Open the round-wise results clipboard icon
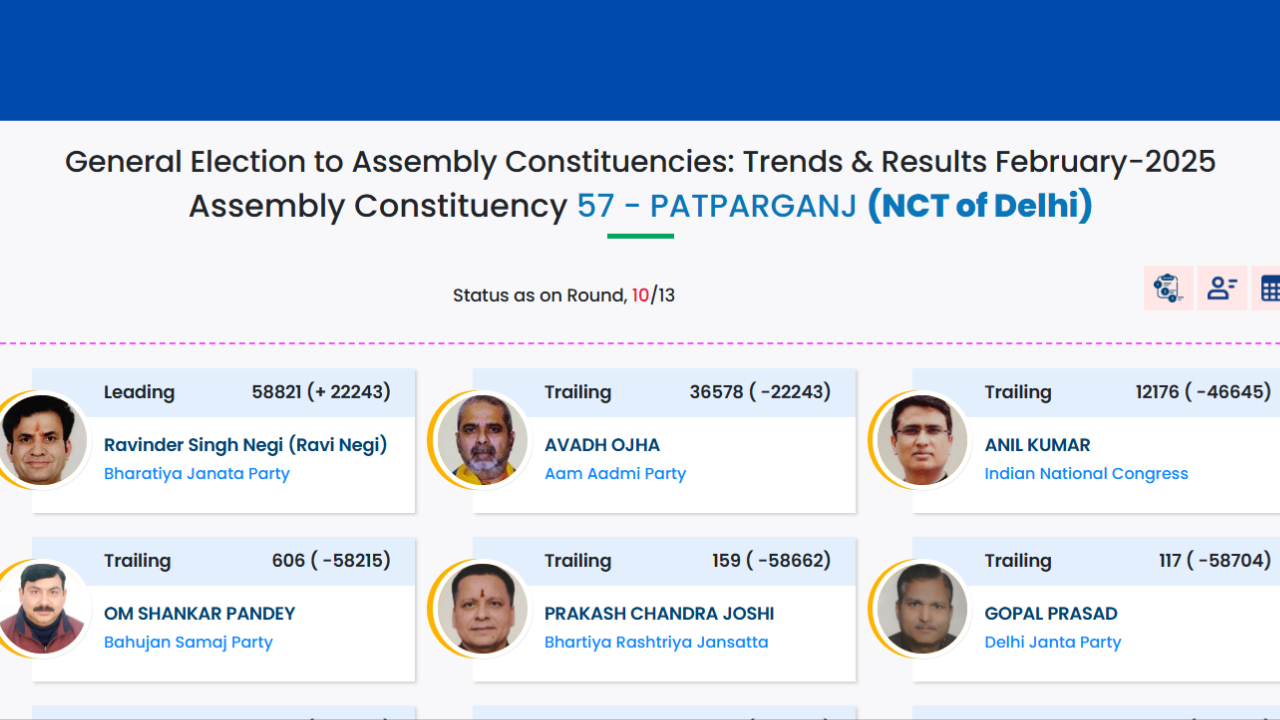This screenshot has width=1280, height=720. pyautogui.click(x=1168, y=289)
